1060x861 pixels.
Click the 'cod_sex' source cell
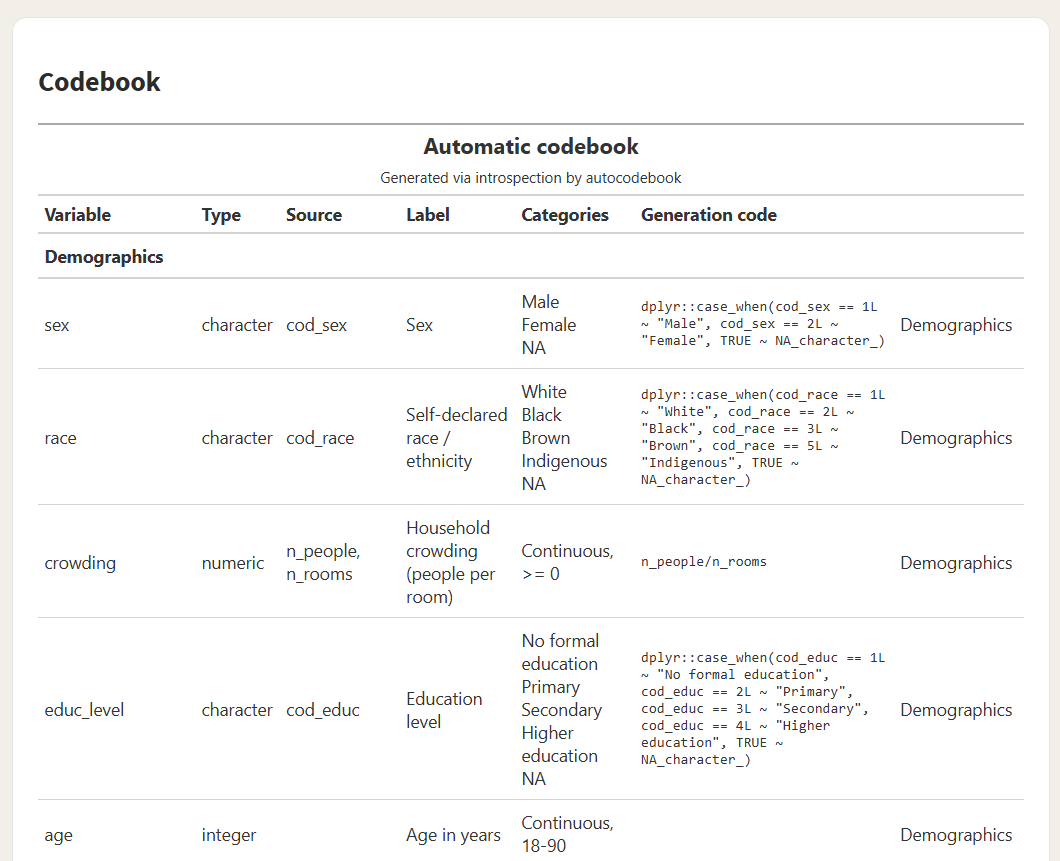coord(316,325)
